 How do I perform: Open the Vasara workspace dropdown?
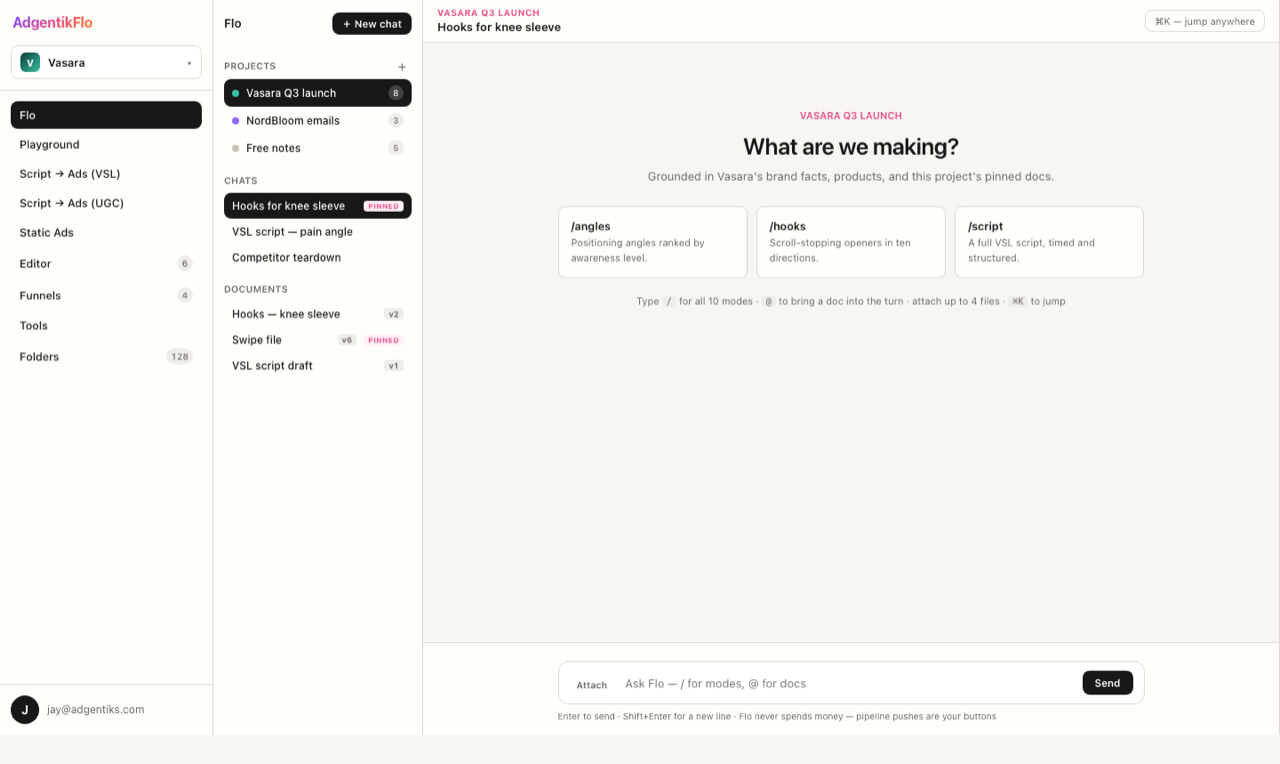pos(106,62)
